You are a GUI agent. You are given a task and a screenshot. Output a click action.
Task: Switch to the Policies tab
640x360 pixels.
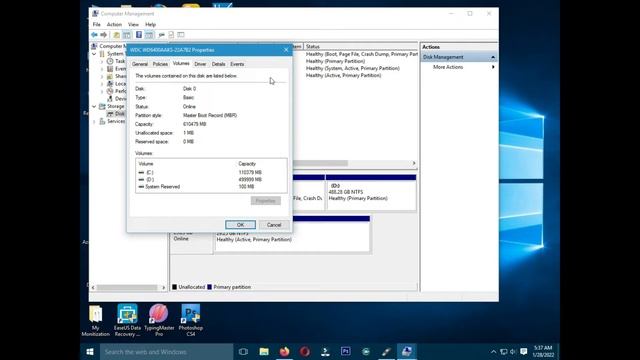click(160, 64)
